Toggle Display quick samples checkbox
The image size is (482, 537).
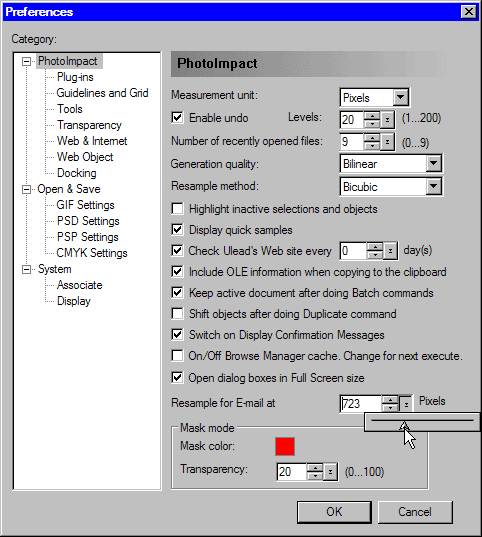[177, 230]
